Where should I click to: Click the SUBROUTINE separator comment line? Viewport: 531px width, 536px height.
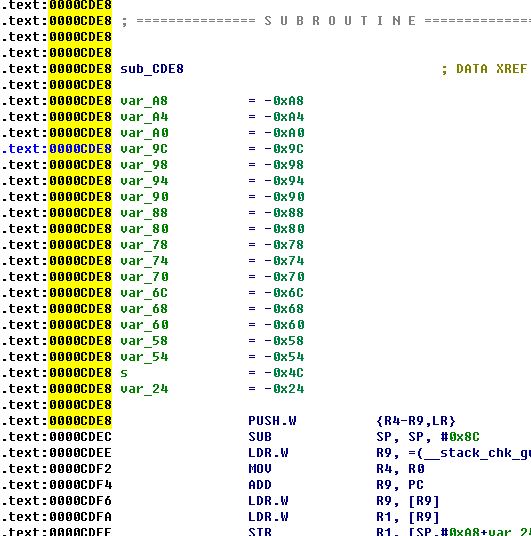pos(326,21)
